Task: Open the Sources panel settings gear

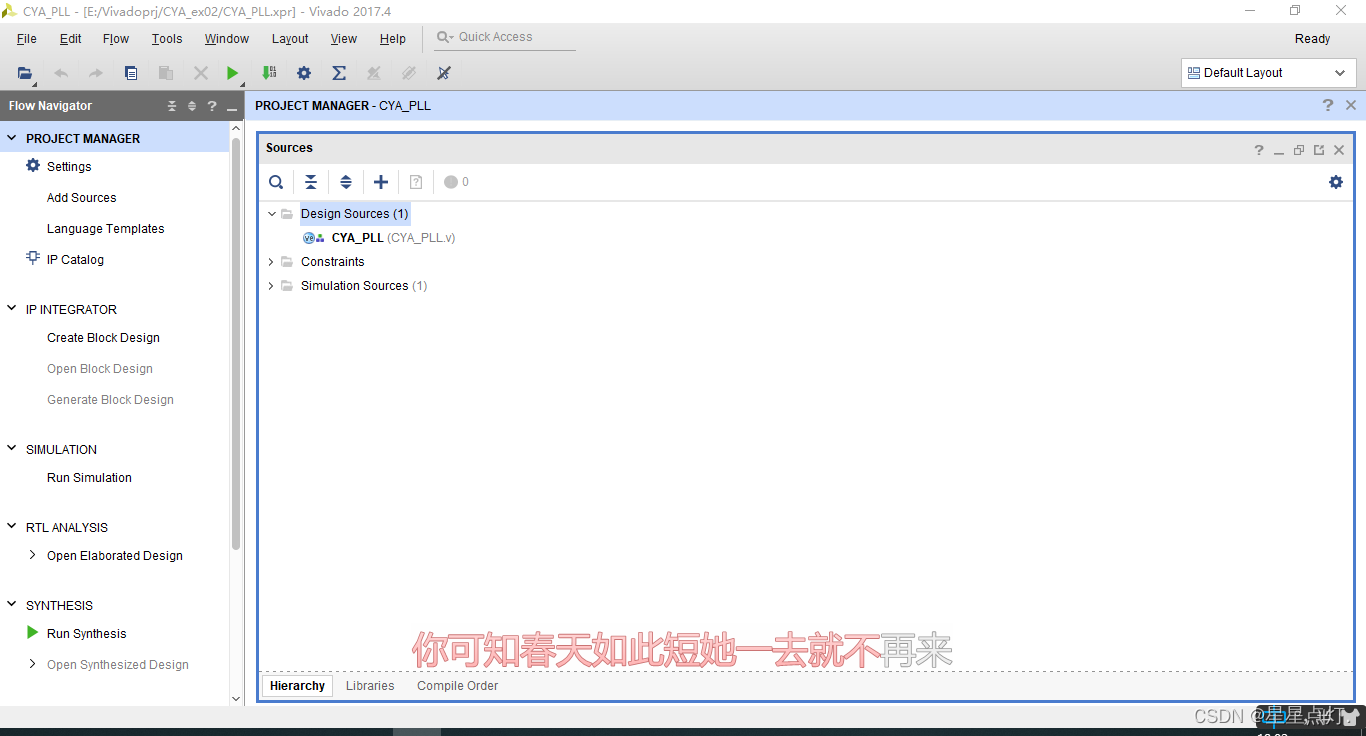Action: [x=1336, y=181]
